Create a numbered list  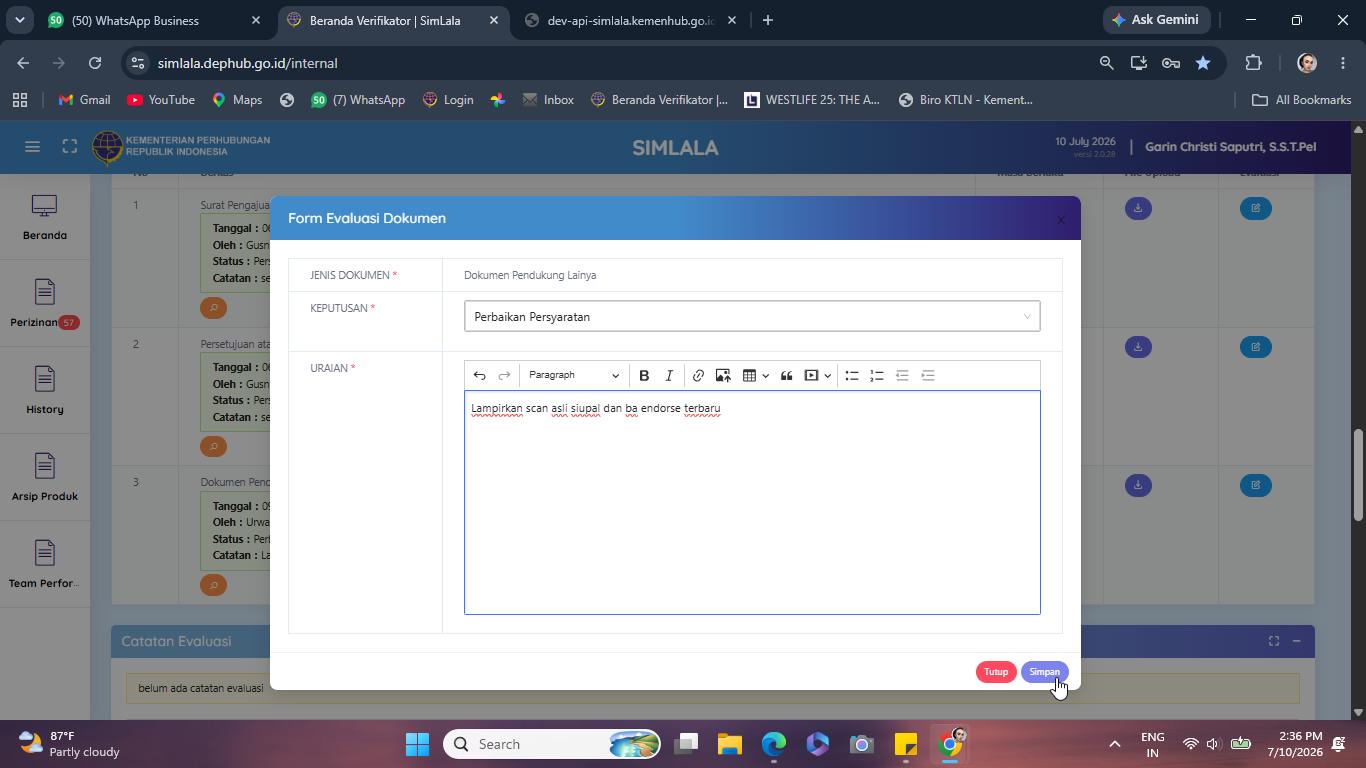[x=877, y=376]
